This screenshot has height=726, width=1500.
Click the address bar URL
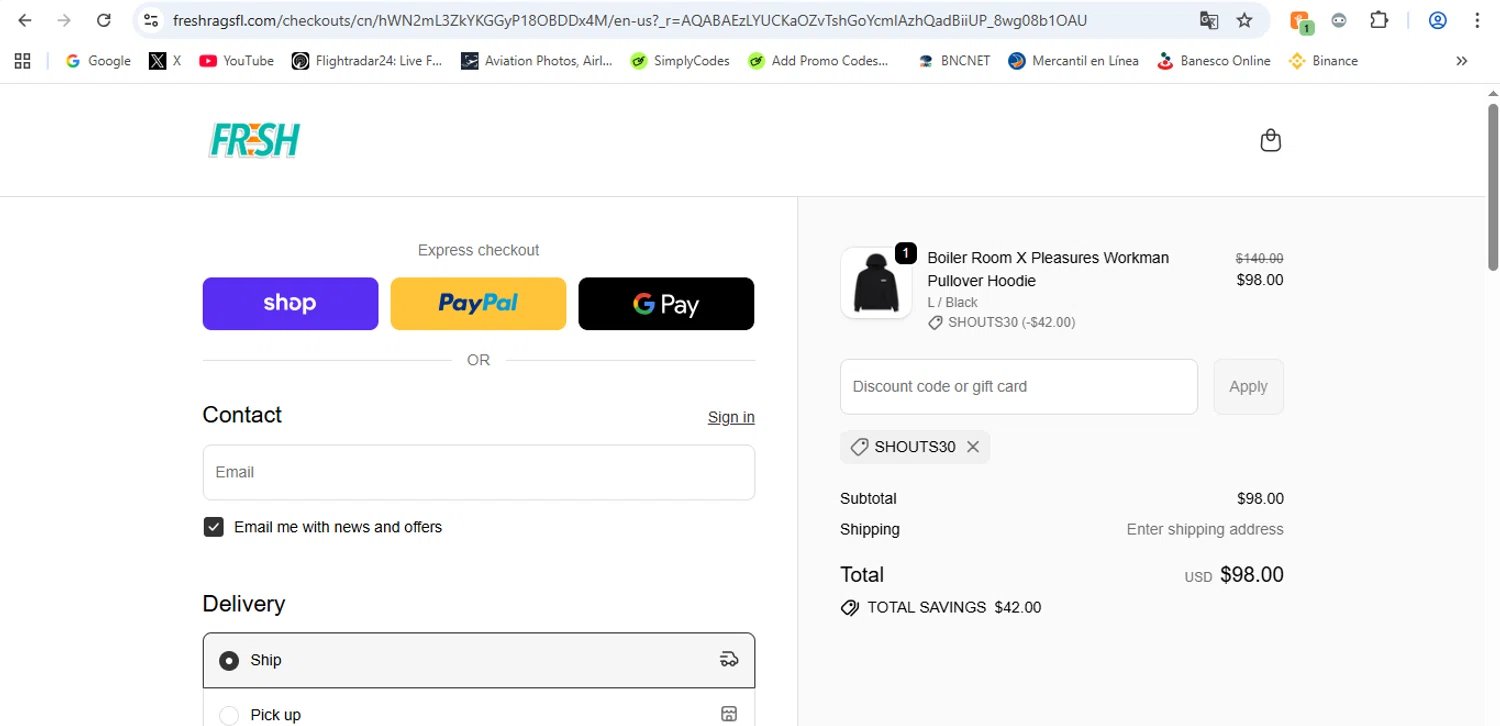coord(630,20)
